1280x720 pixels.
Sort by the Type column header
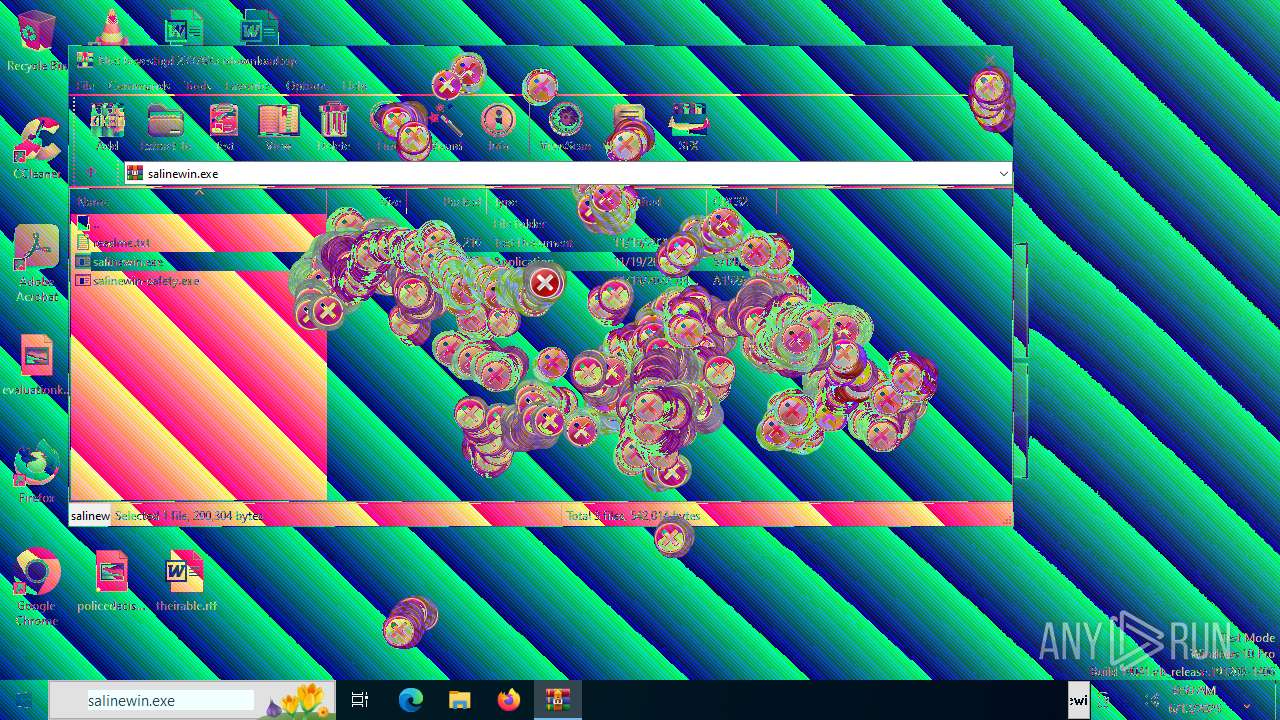click(547, 202)
